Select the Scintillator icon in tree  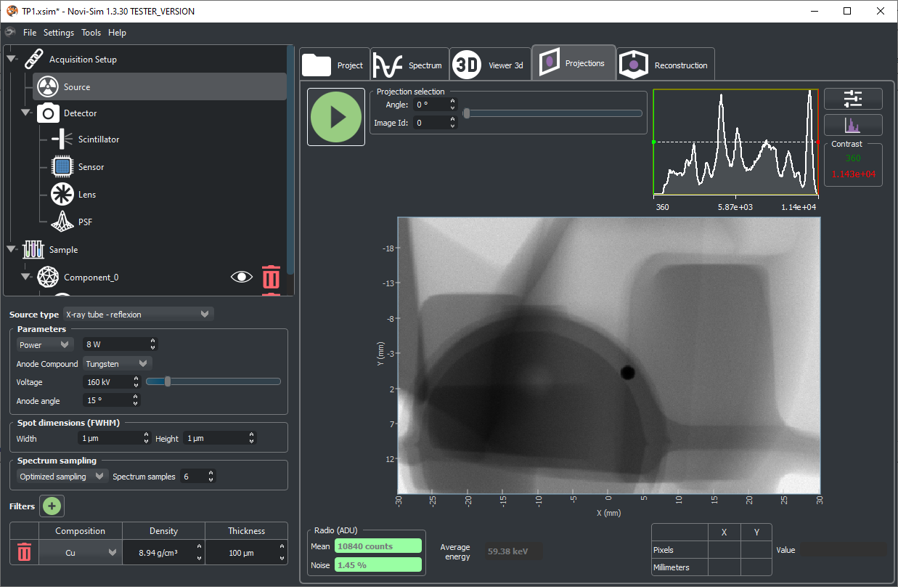click(62, 140)
